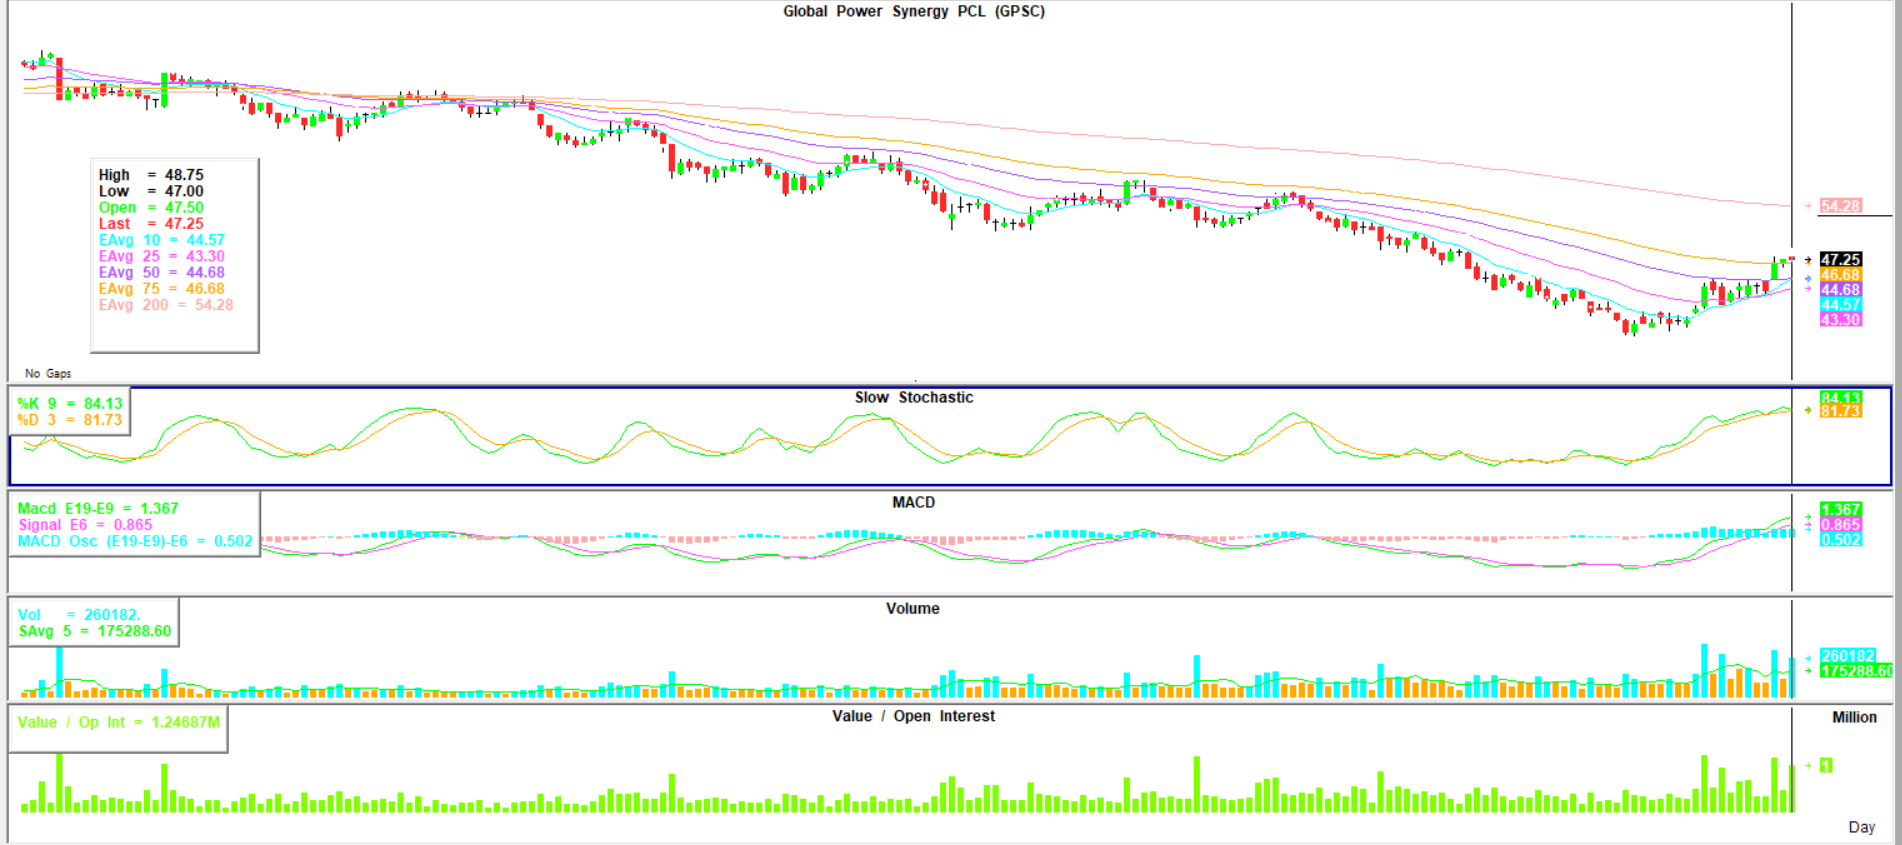Click the Macd E19-E9 = 1.367 readout
The height and width of the screenshot is (845, 1902).
[x=98, y=508]
